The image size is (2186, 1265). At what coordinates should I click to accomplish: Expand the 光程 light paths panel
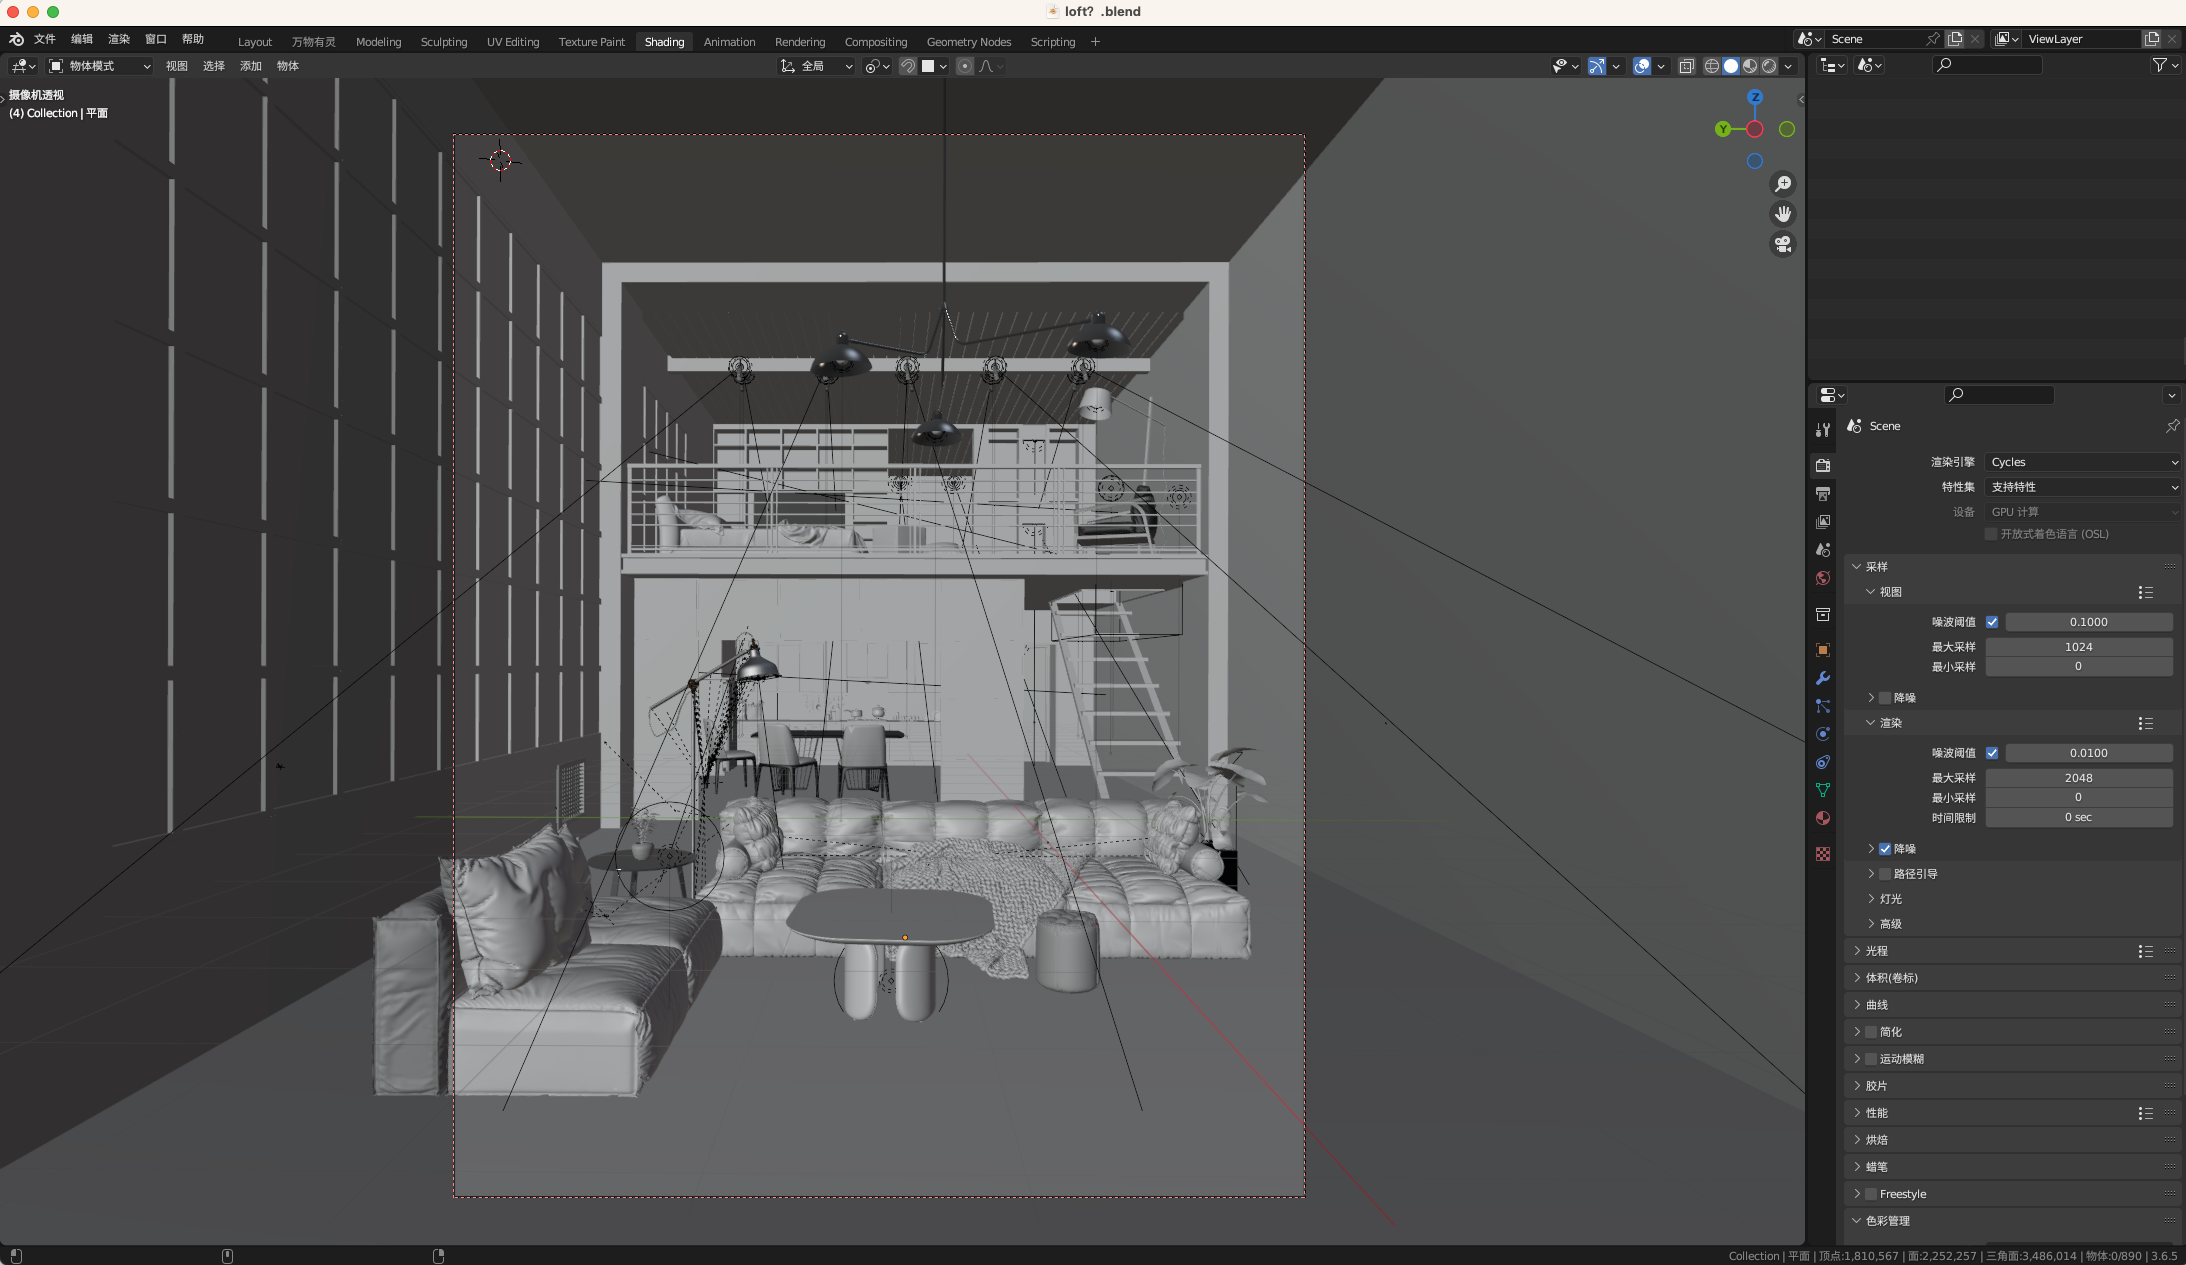click(x=1877, y=951)
